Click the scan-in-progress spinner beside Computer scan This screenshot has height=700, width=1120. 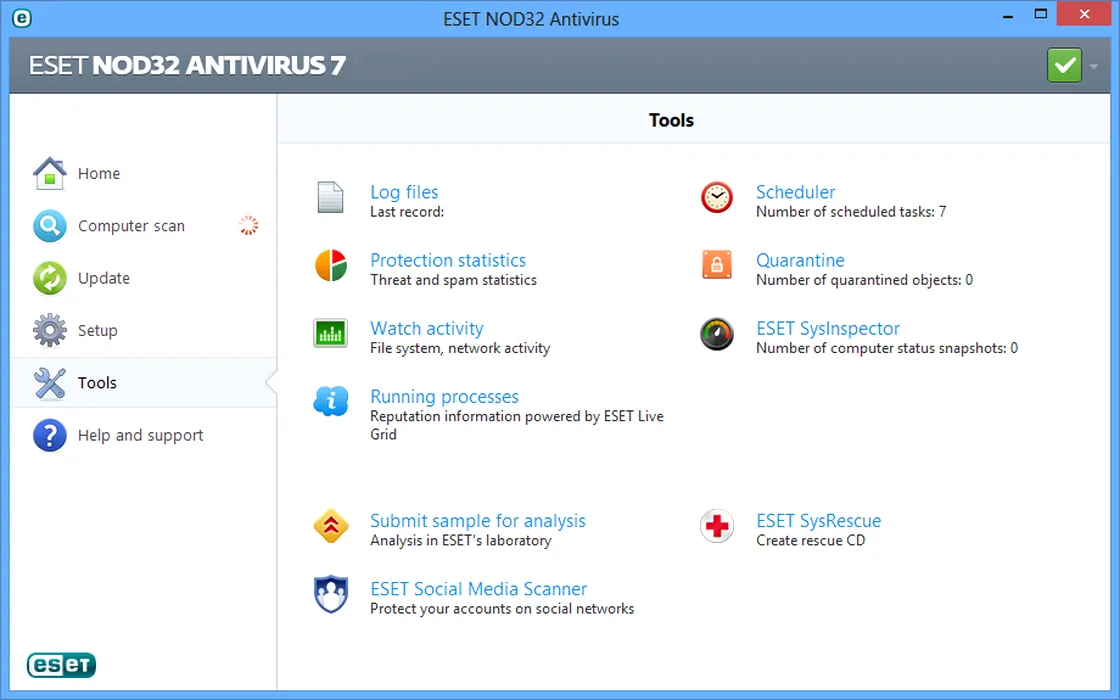(249, 226)
